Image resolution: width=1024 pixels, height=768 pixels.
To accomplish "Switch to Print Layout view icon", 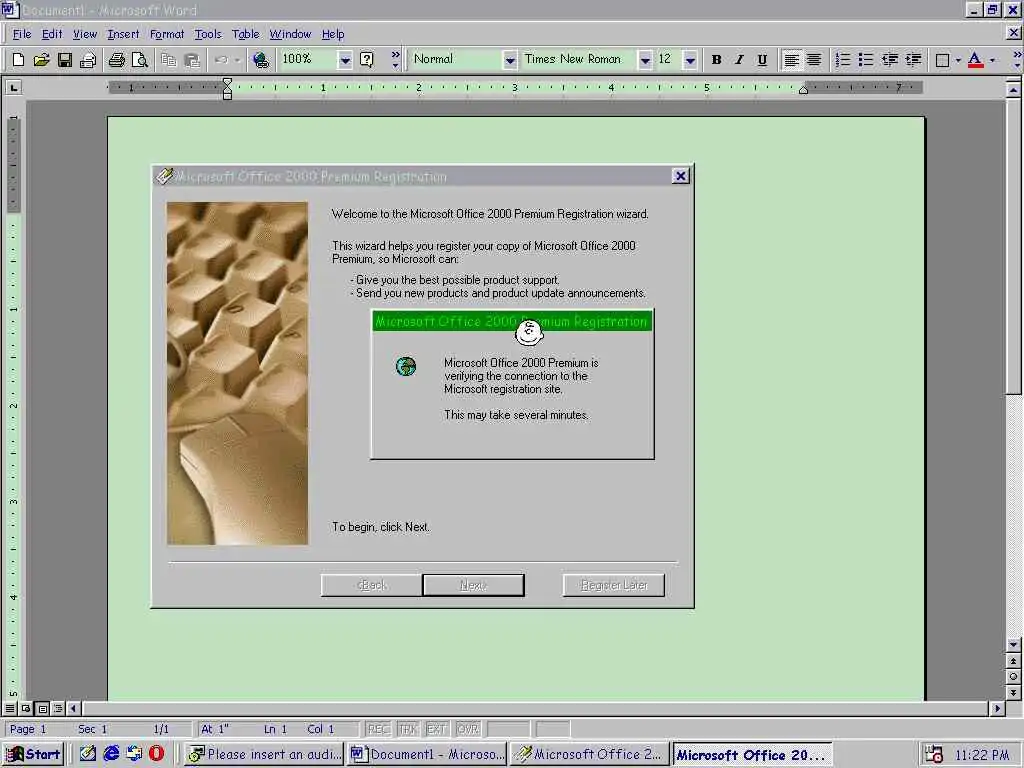I will tap(42, 709).
